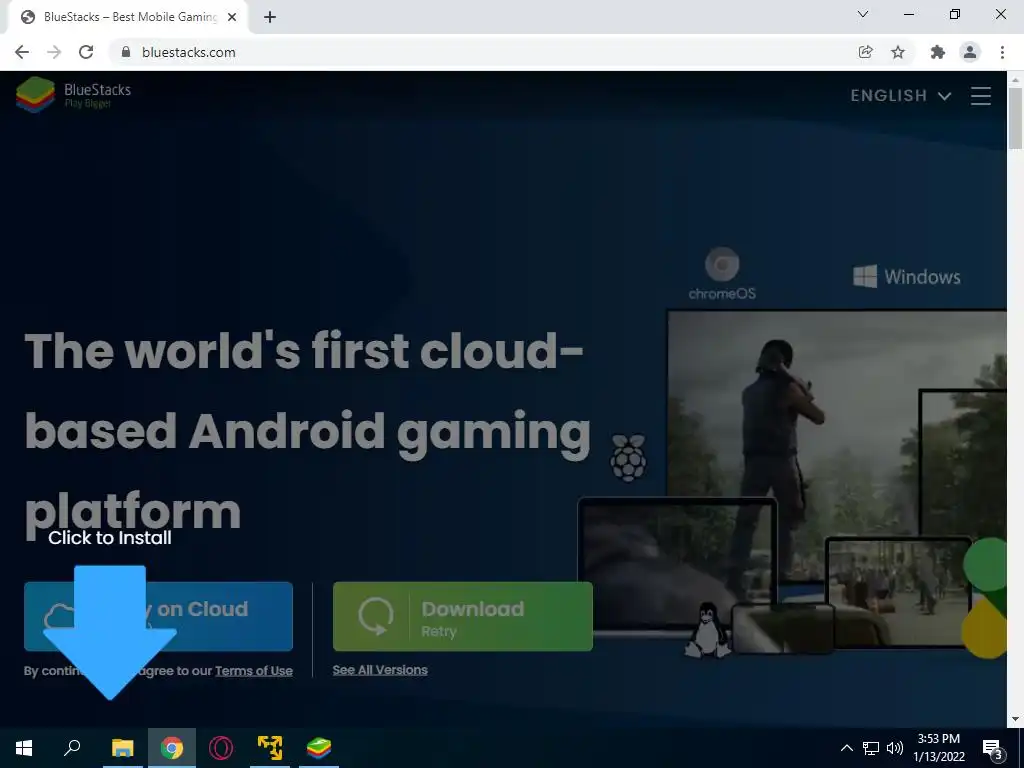Viewport: 1024px width, 768px height.
Task: Open the Chrome three-dot menu
Action: pos(1002,52)
